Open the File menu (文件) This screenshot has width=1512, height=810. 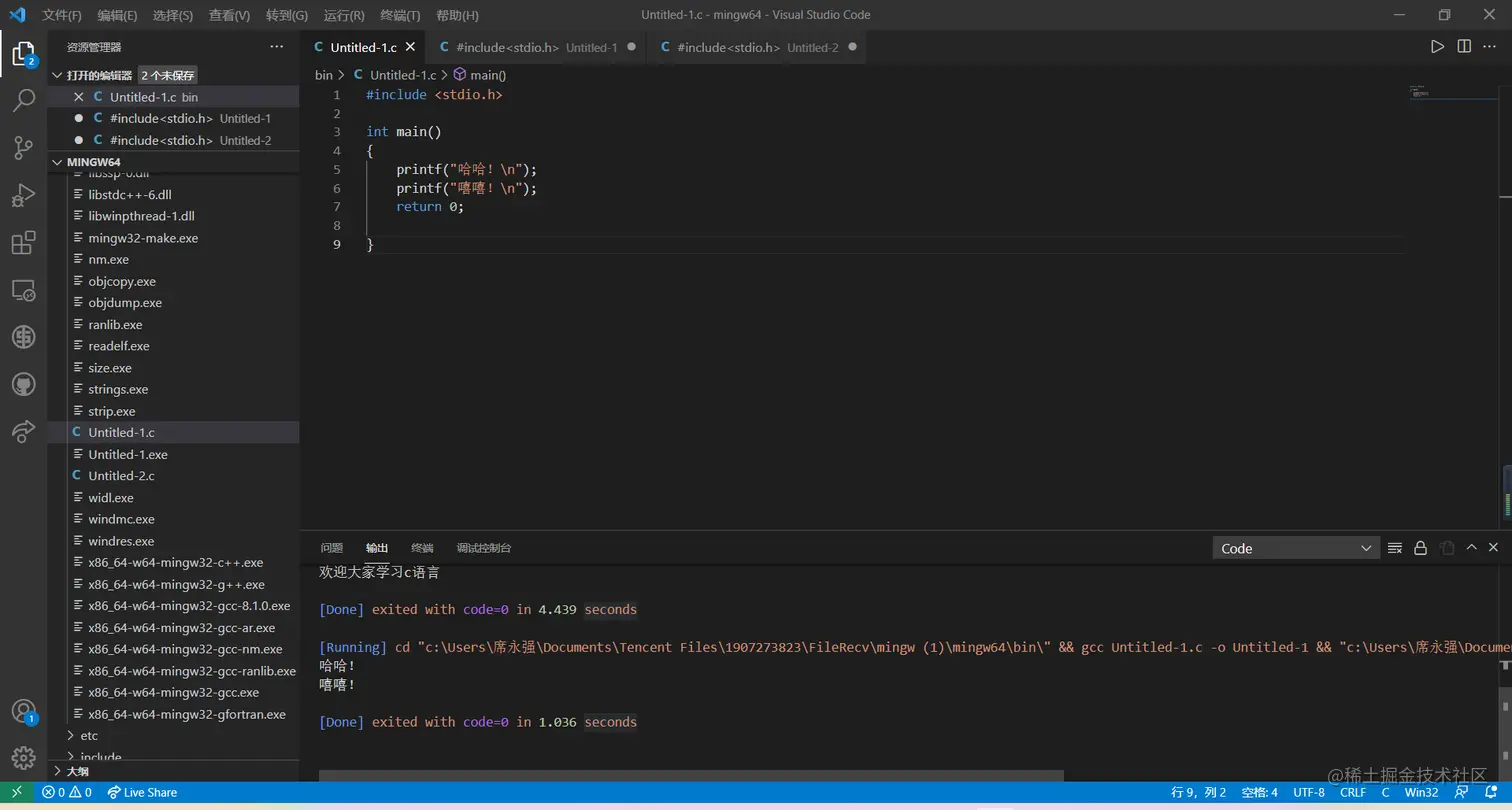[62, 16]
